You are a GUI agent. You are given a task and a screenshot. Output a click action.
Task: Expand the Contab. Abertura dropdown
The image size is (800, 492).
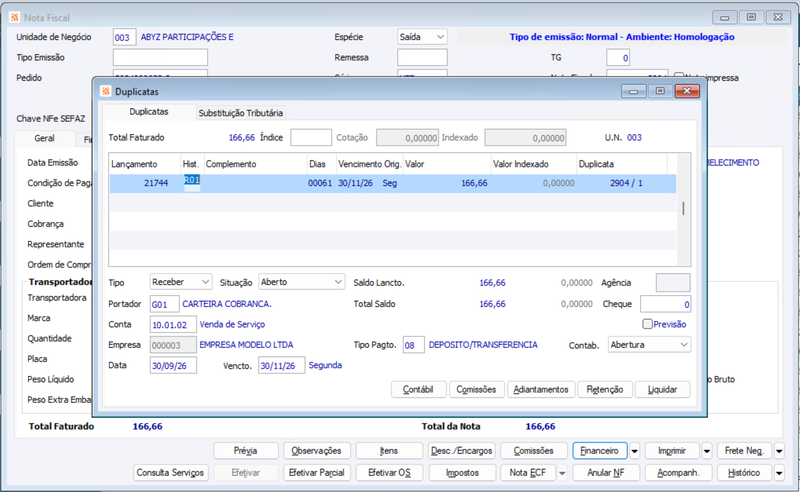tap(684, 345)
